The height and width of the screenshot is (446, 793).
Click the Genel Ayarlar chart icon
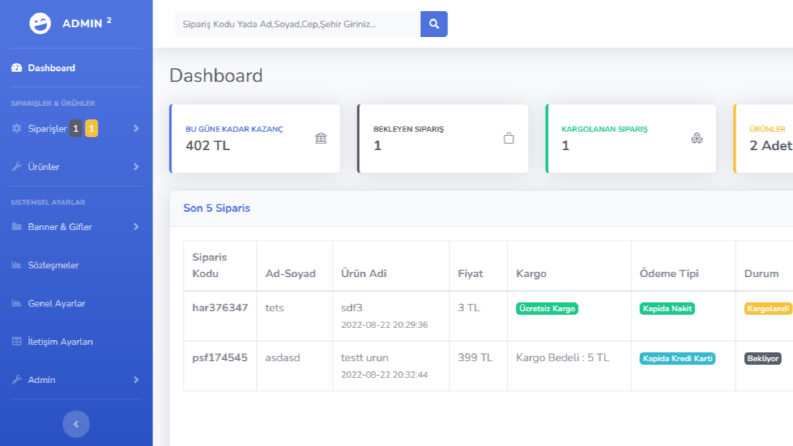(x=17, y=303)
